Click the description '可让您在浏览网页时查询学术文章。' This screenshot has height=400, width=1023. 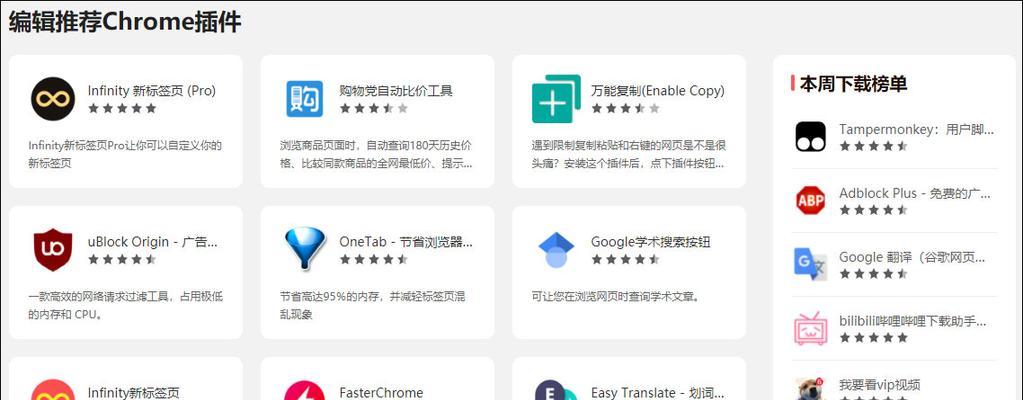(617, 297)
